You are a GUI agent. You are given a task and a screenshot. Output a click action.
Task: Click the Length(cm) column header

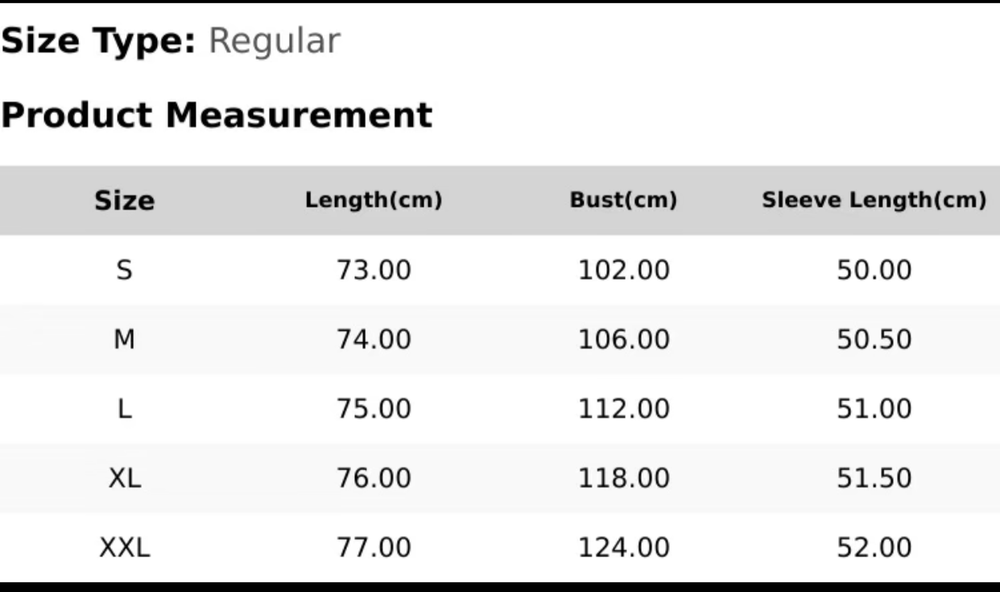click(373, 200)
